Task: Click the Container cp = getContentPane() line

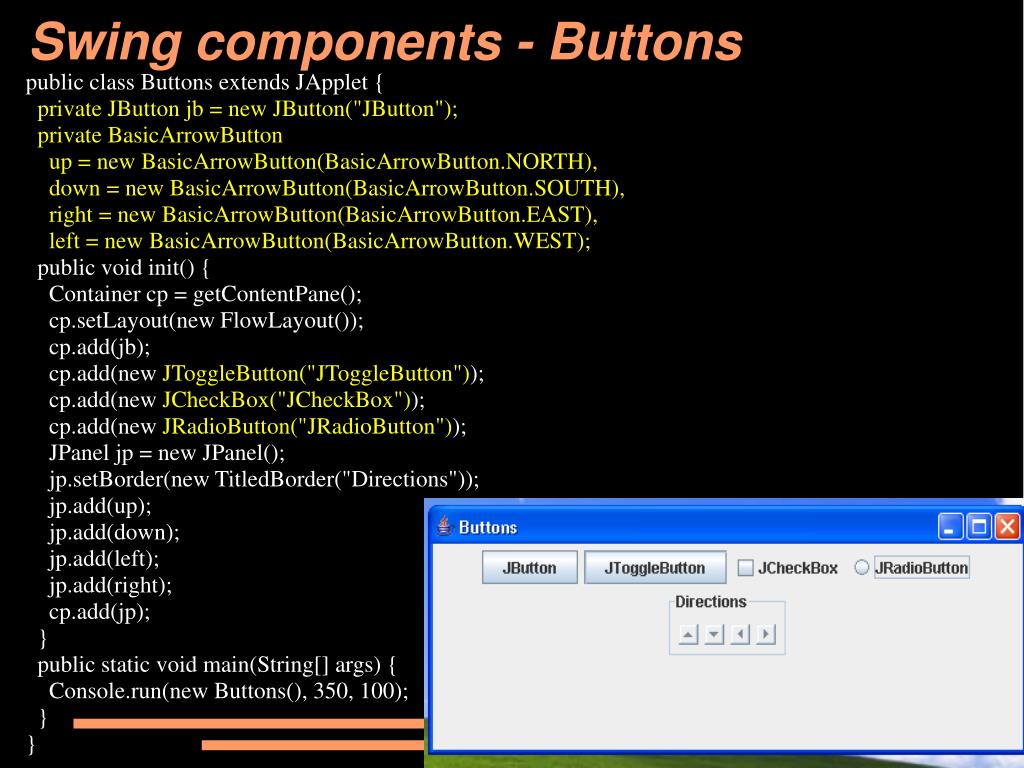Action: pyautogui.click(x=205, y=295)
